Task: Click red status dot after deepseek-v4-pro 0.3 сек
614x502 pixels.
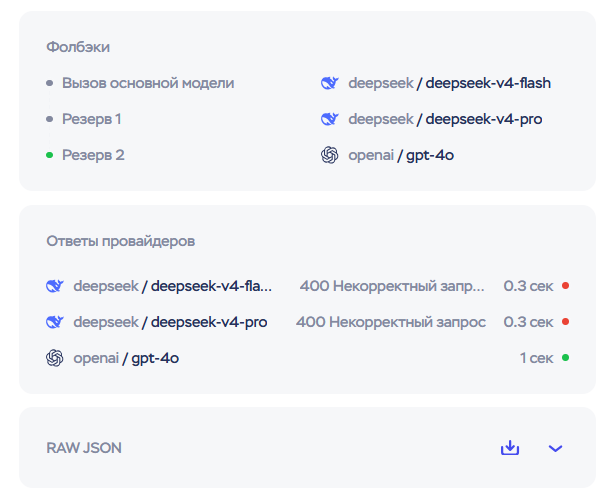Action: 565,321
